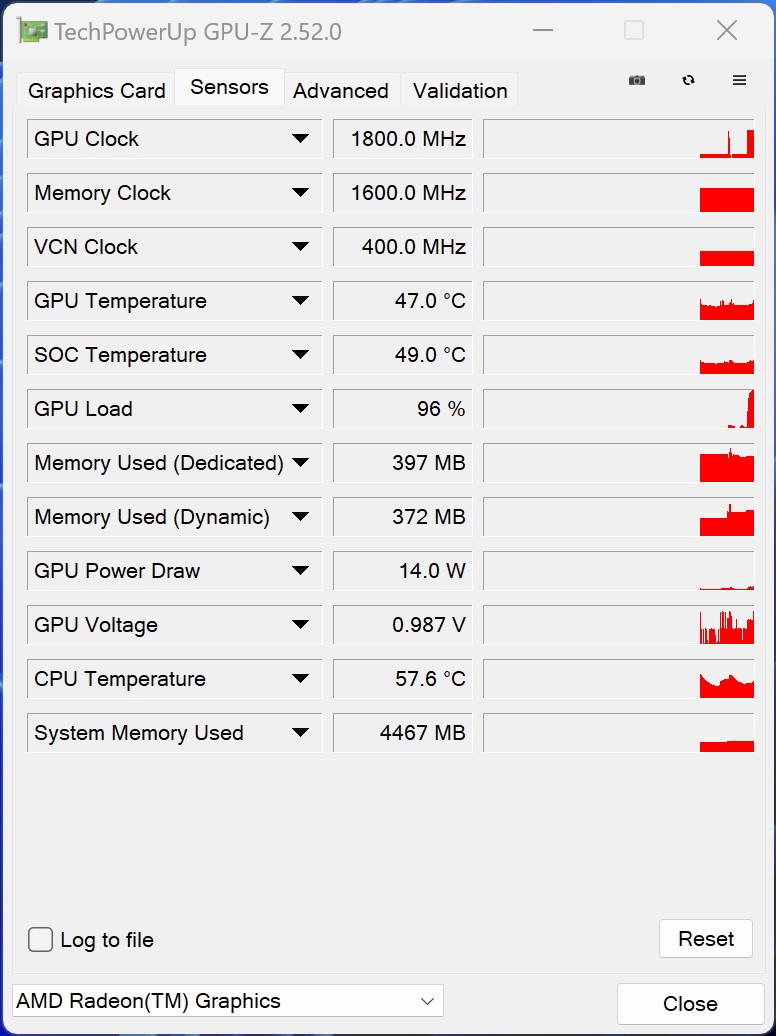Screen dimensions: 776x1036
Task: Expand the GPU Clock sensor dropdown
Action: click(x=300, y=139)
